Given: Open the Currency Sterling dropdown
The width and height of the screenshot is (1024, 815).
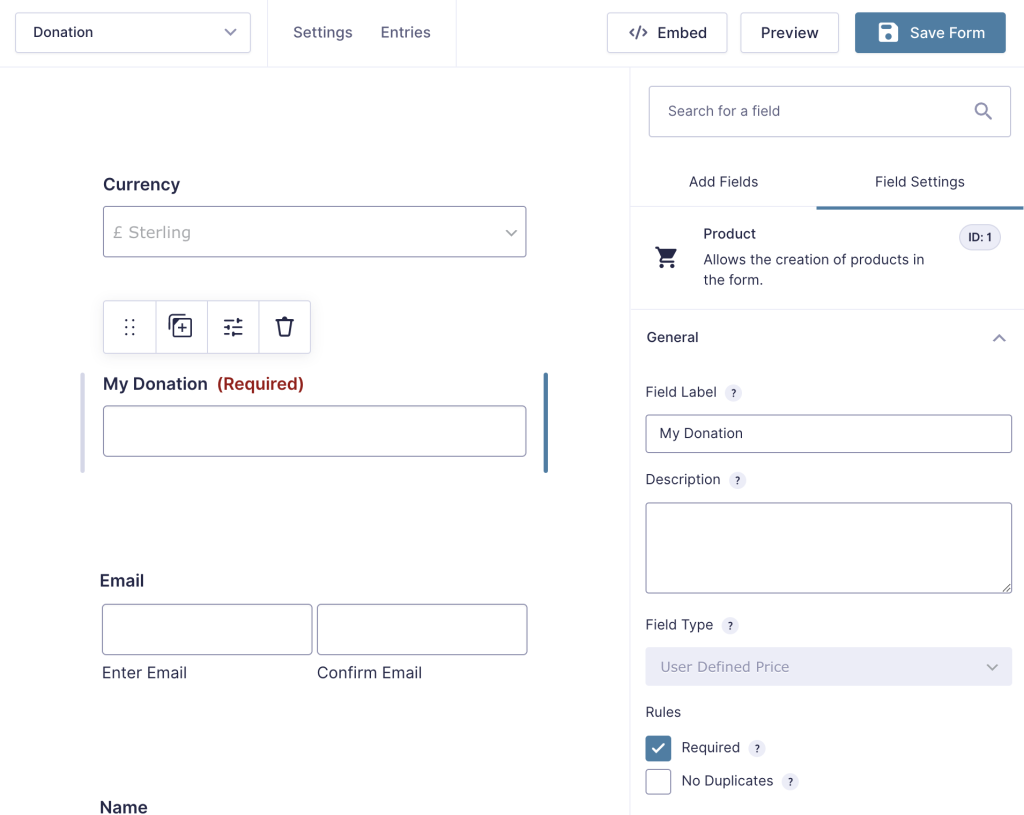Looking at the screenshot, I should pyautogui.click(x=315, y=232).
